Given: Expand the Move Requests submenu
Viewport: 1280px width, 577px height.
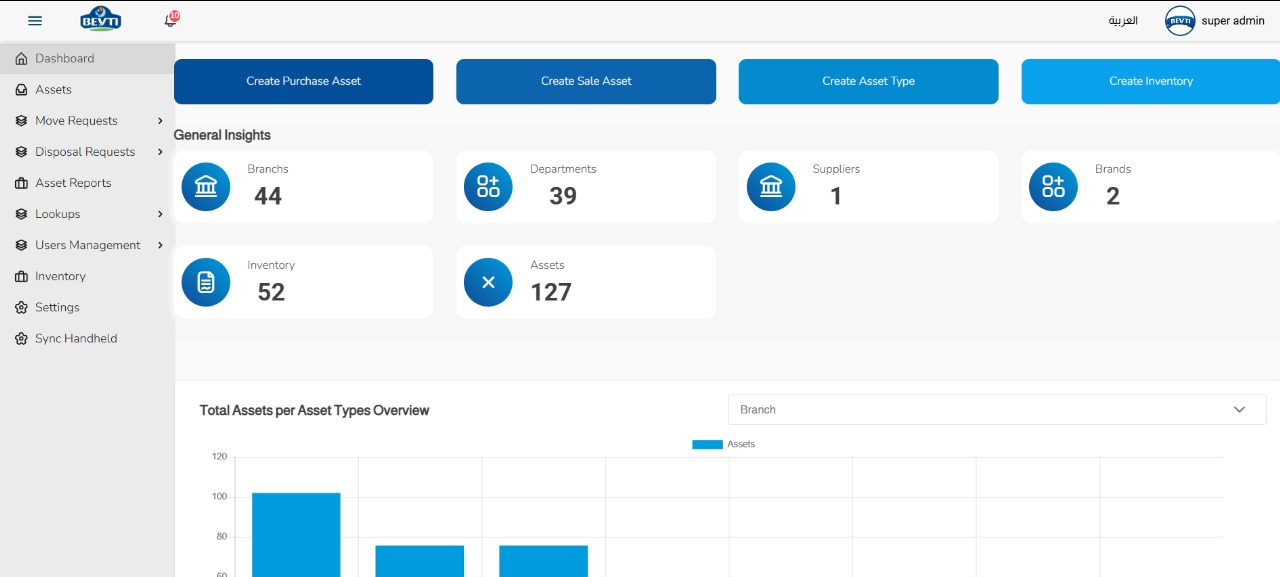Looking at the screenshot, I should [x=88, y=121].
